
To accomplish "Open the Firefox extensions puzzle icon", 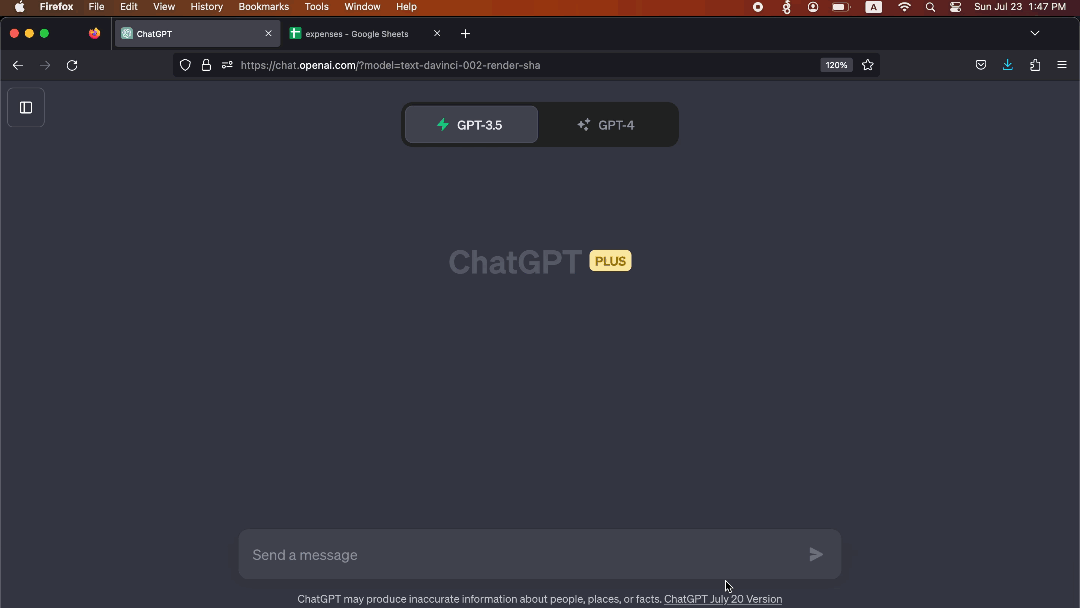I will pos(1035,65).
